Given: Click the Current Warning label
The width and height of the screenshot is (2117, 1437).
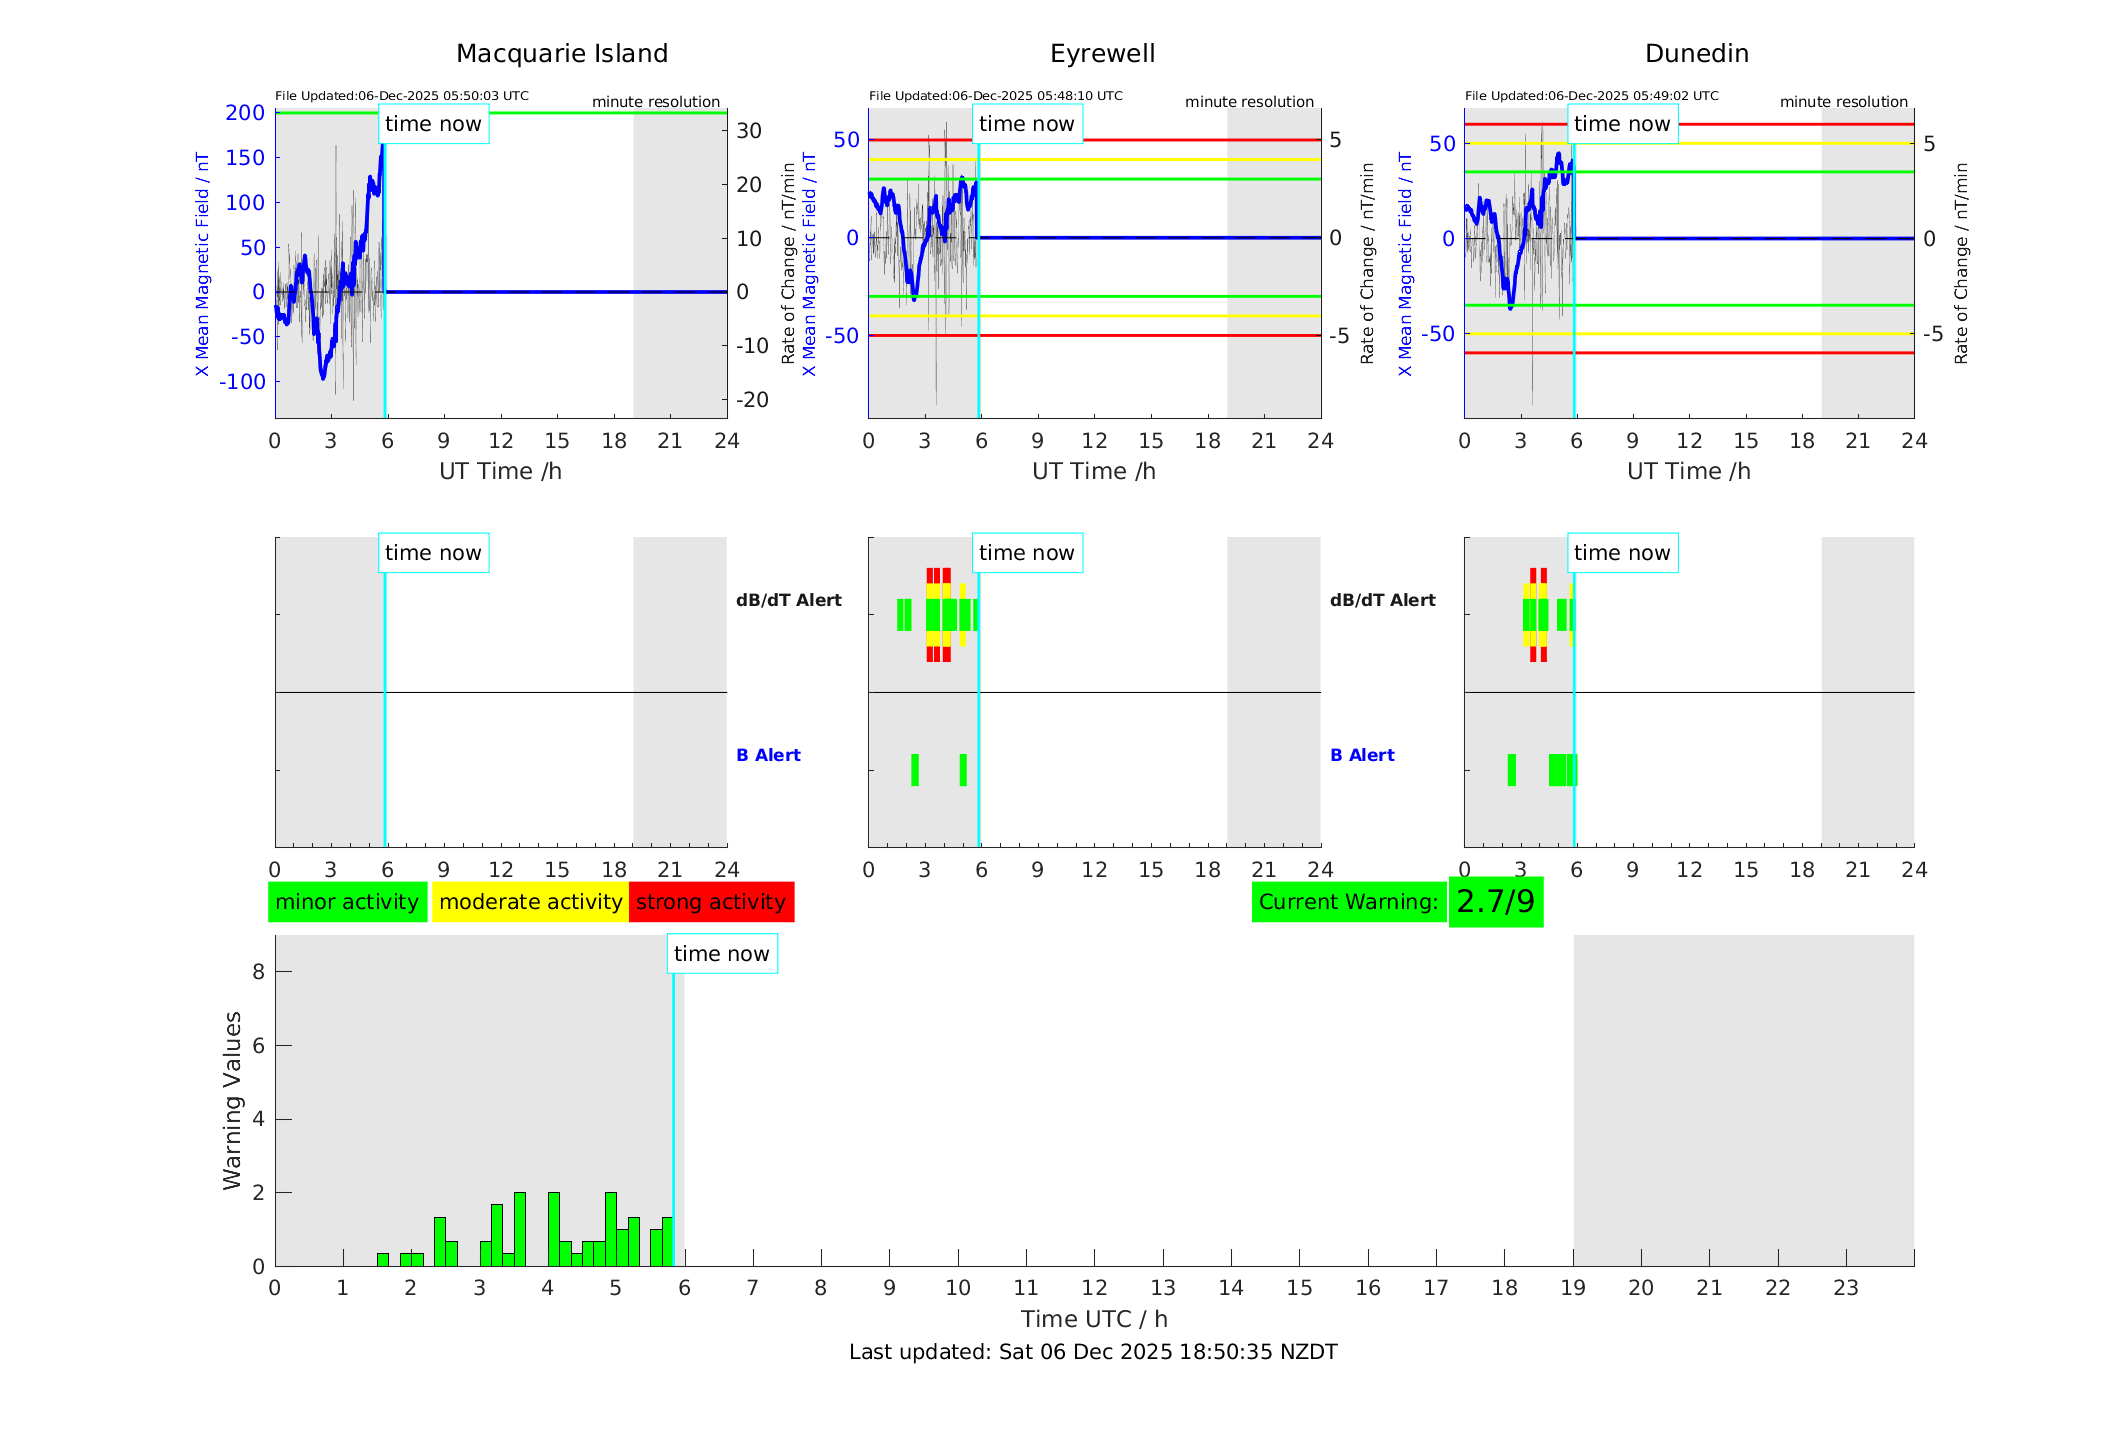Looking at the screenshot, I should point(1348,902).
